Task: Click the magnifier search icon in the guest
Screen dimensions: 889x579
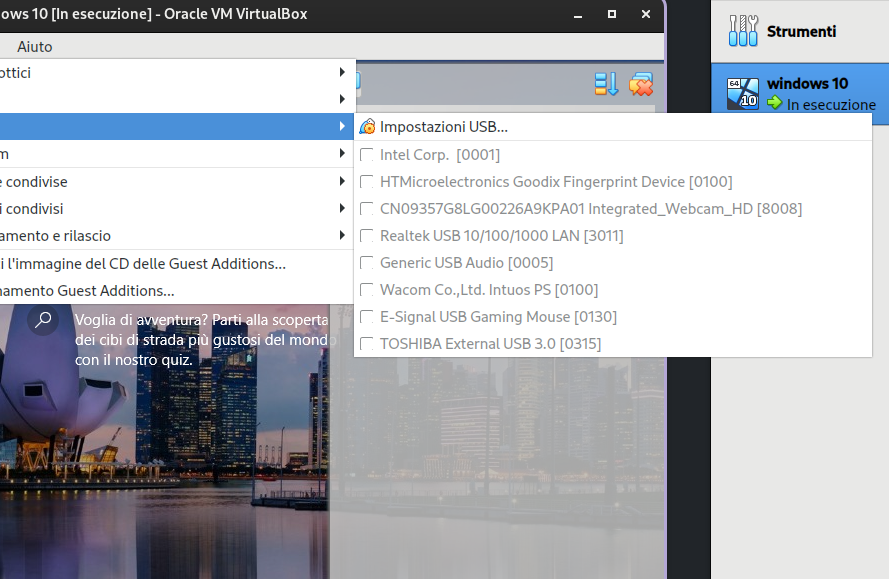Action: tap(43, 320)
